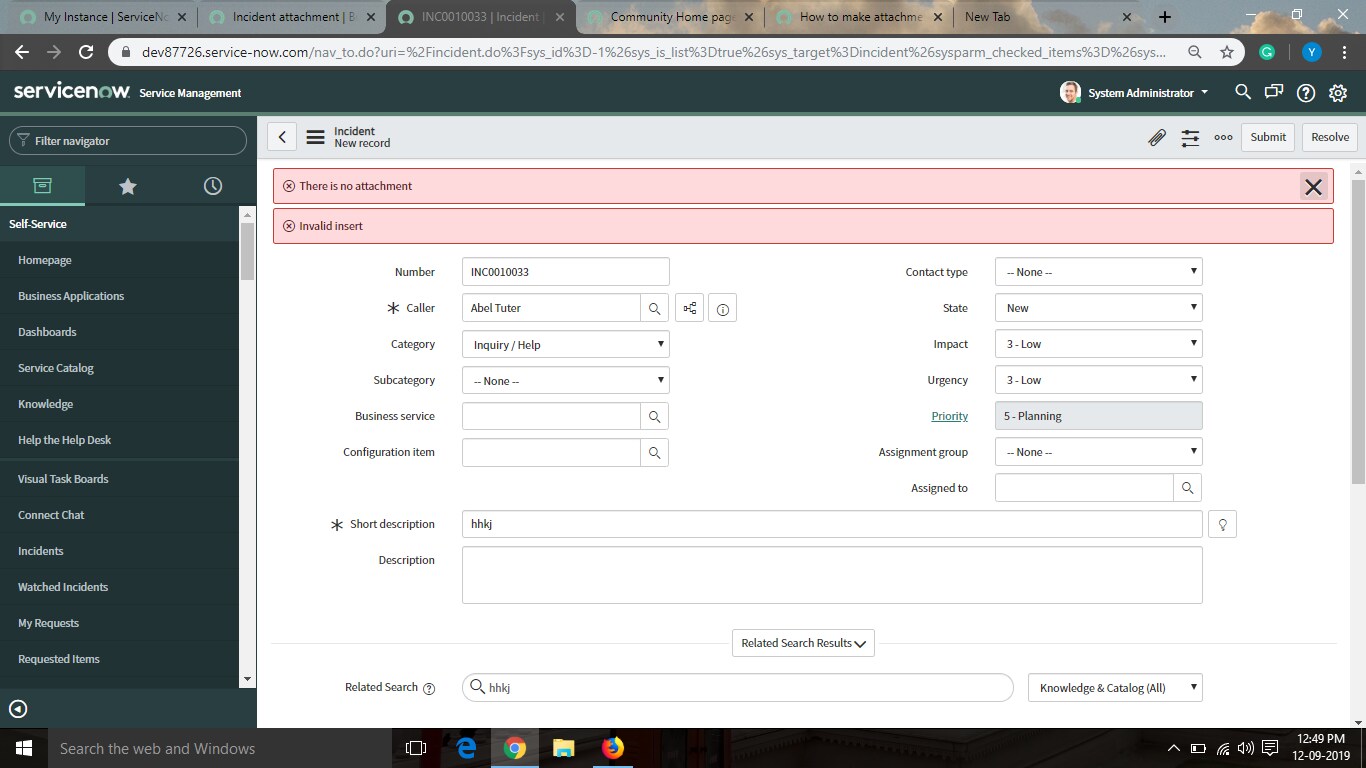Viewport: 1366px width, 768px height.
Task: Collapse the Related Search Results section
Action: (x=803, y=643)
